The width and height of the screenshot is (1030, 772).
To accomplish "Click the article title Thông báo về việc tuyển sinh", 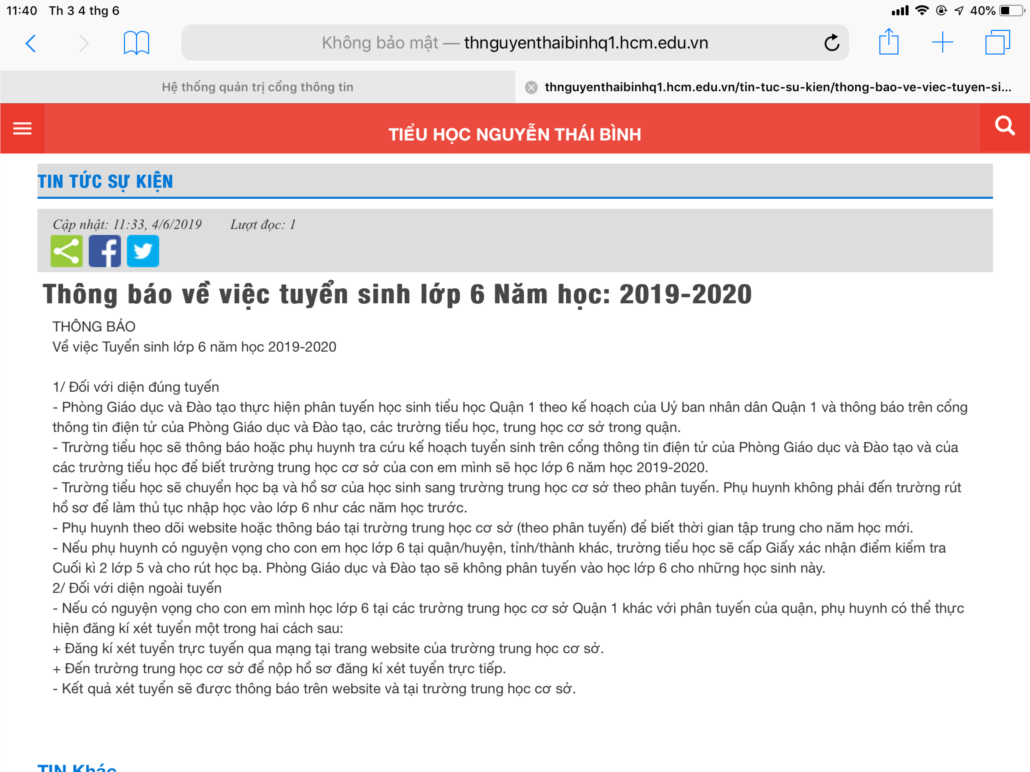I will click(x=397, y=294).
